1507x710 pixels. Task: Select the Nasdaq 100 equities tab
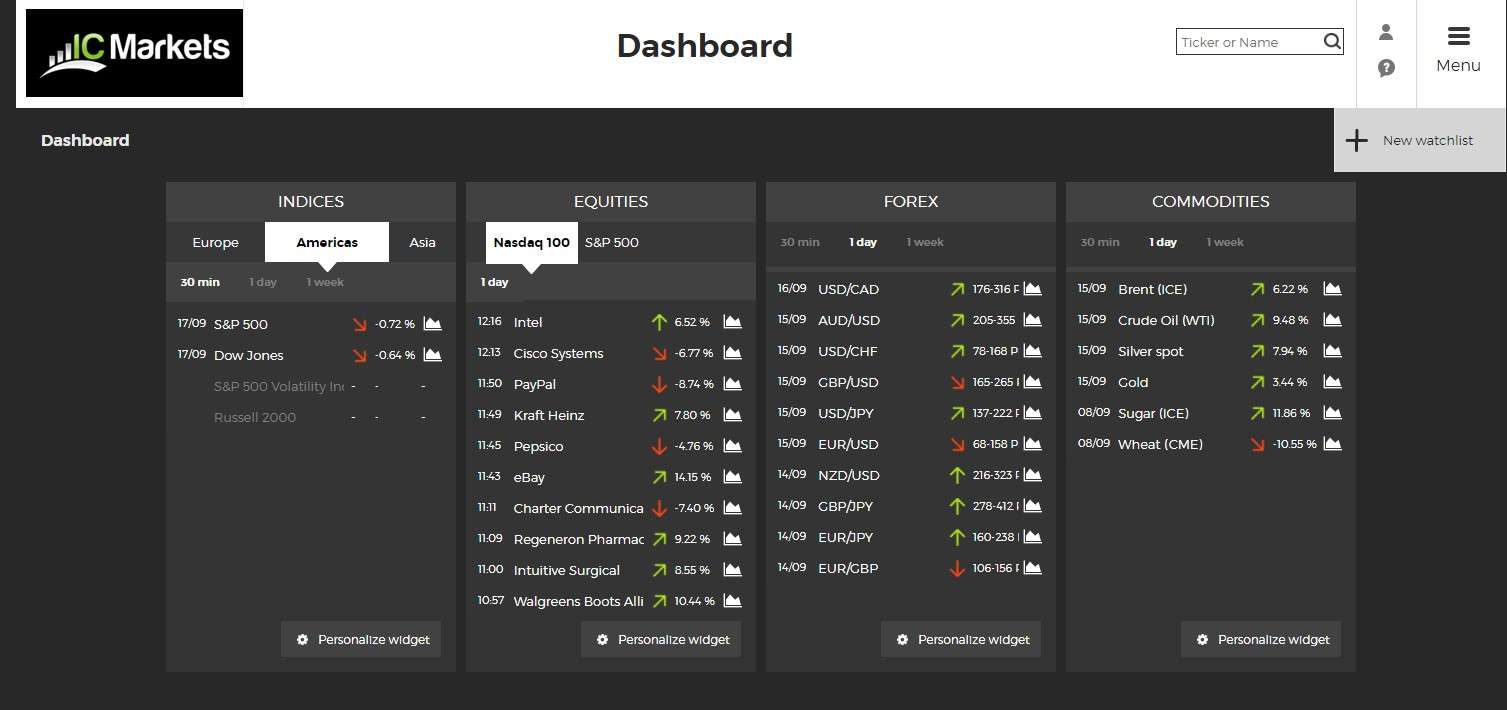[x=531, y=242]
